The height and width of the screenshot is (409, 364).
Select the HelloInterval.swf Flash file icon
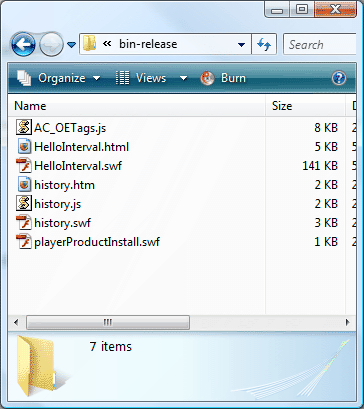(x=24, y=166)
